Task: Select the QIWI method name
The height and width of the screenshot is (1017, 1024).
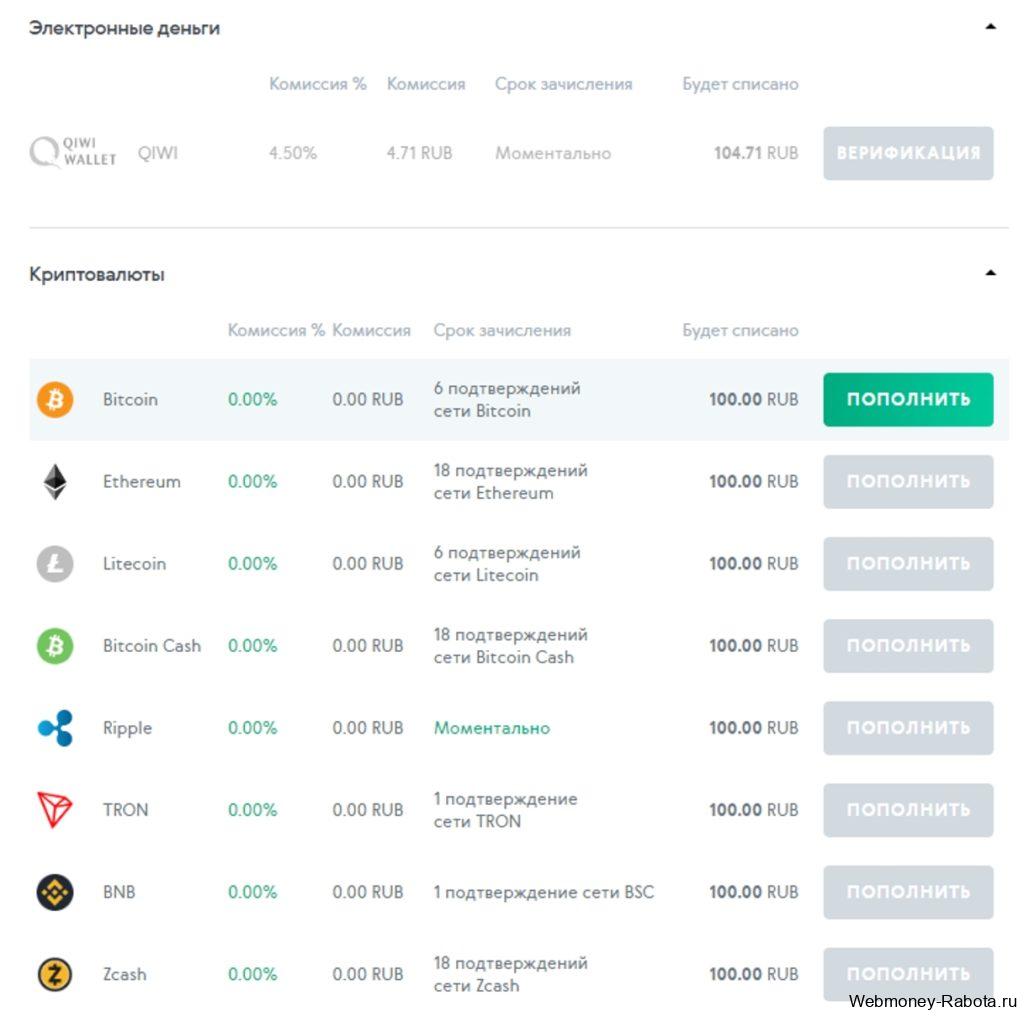Action: (x=157, y=153)
